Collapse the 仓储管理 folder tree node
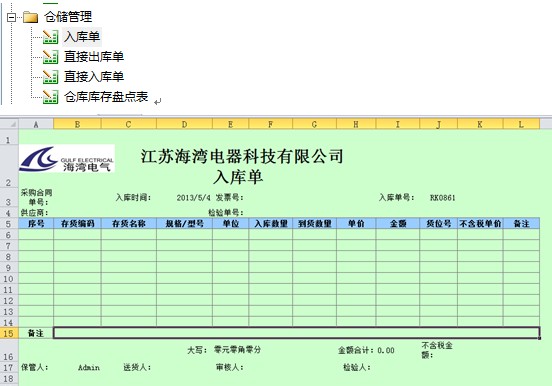 (x=12, y=17)
